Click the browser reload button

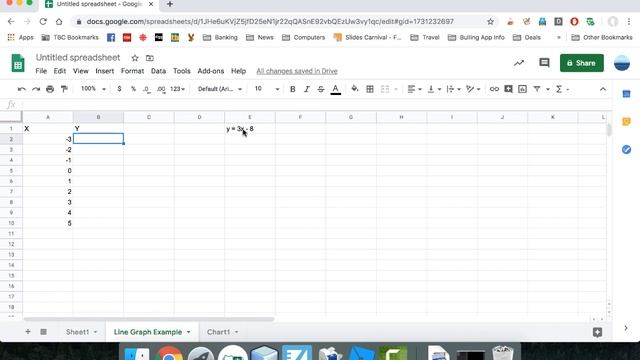pos(43,22)
